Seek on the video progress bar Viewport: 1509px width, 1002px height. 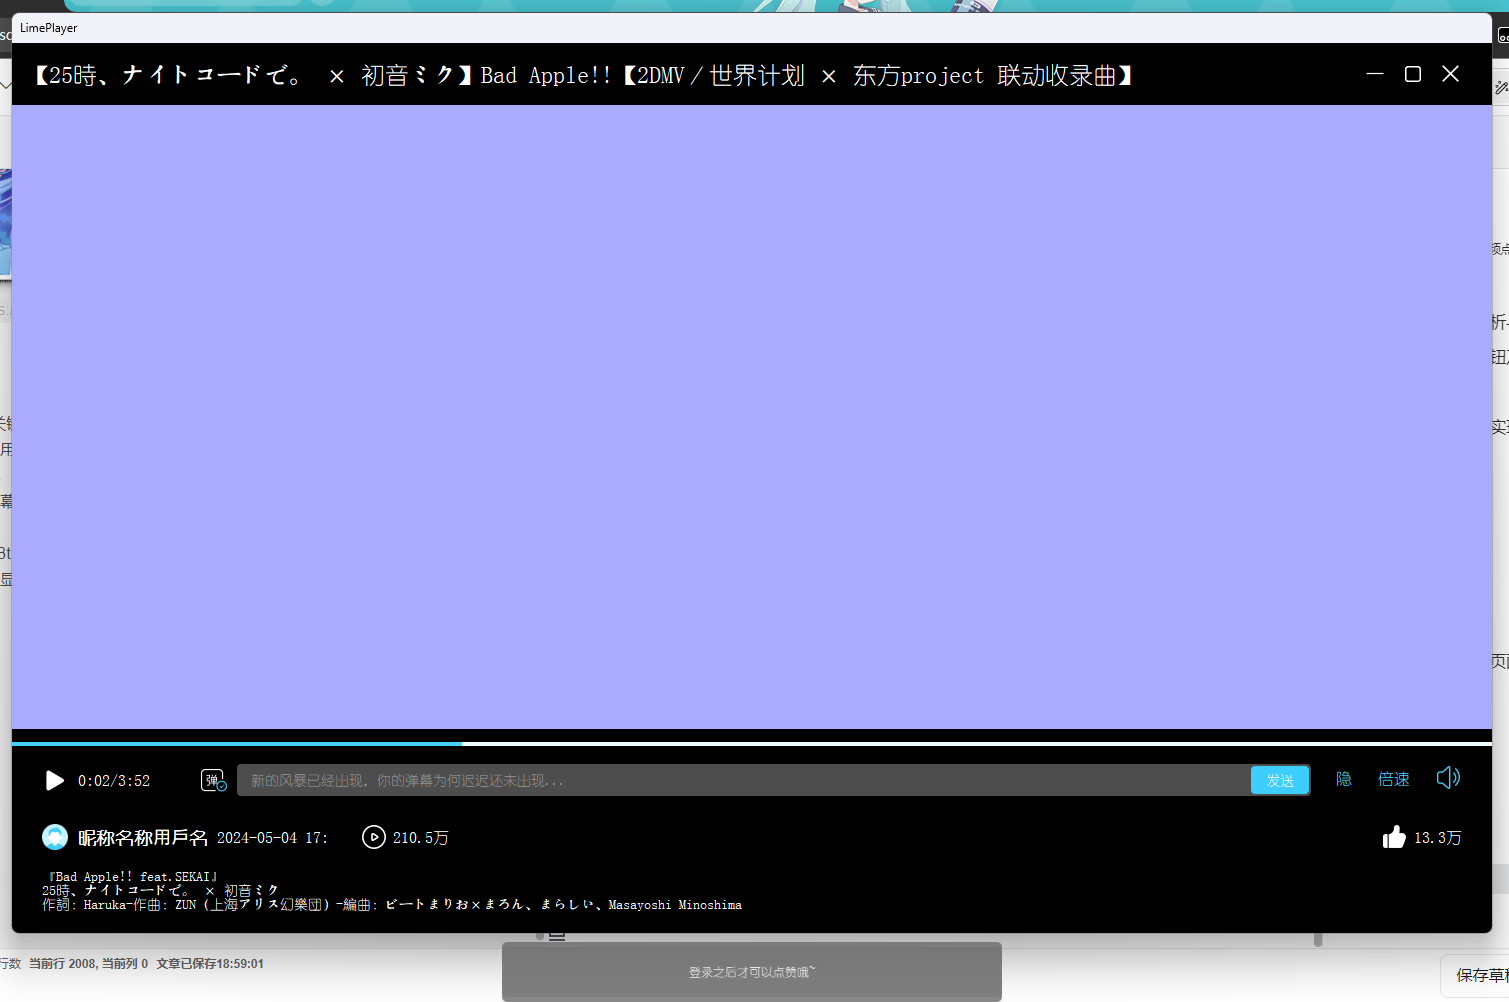(752, 744)
